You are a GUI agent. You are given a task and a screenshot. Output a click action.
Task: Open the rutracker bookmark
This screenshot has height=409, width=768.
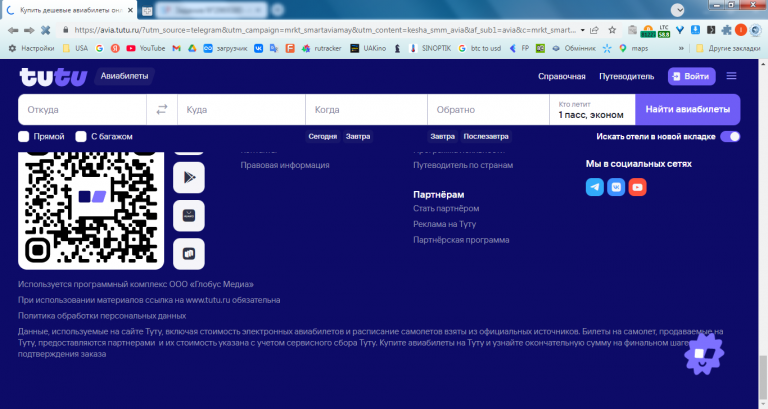click(322, 48)
